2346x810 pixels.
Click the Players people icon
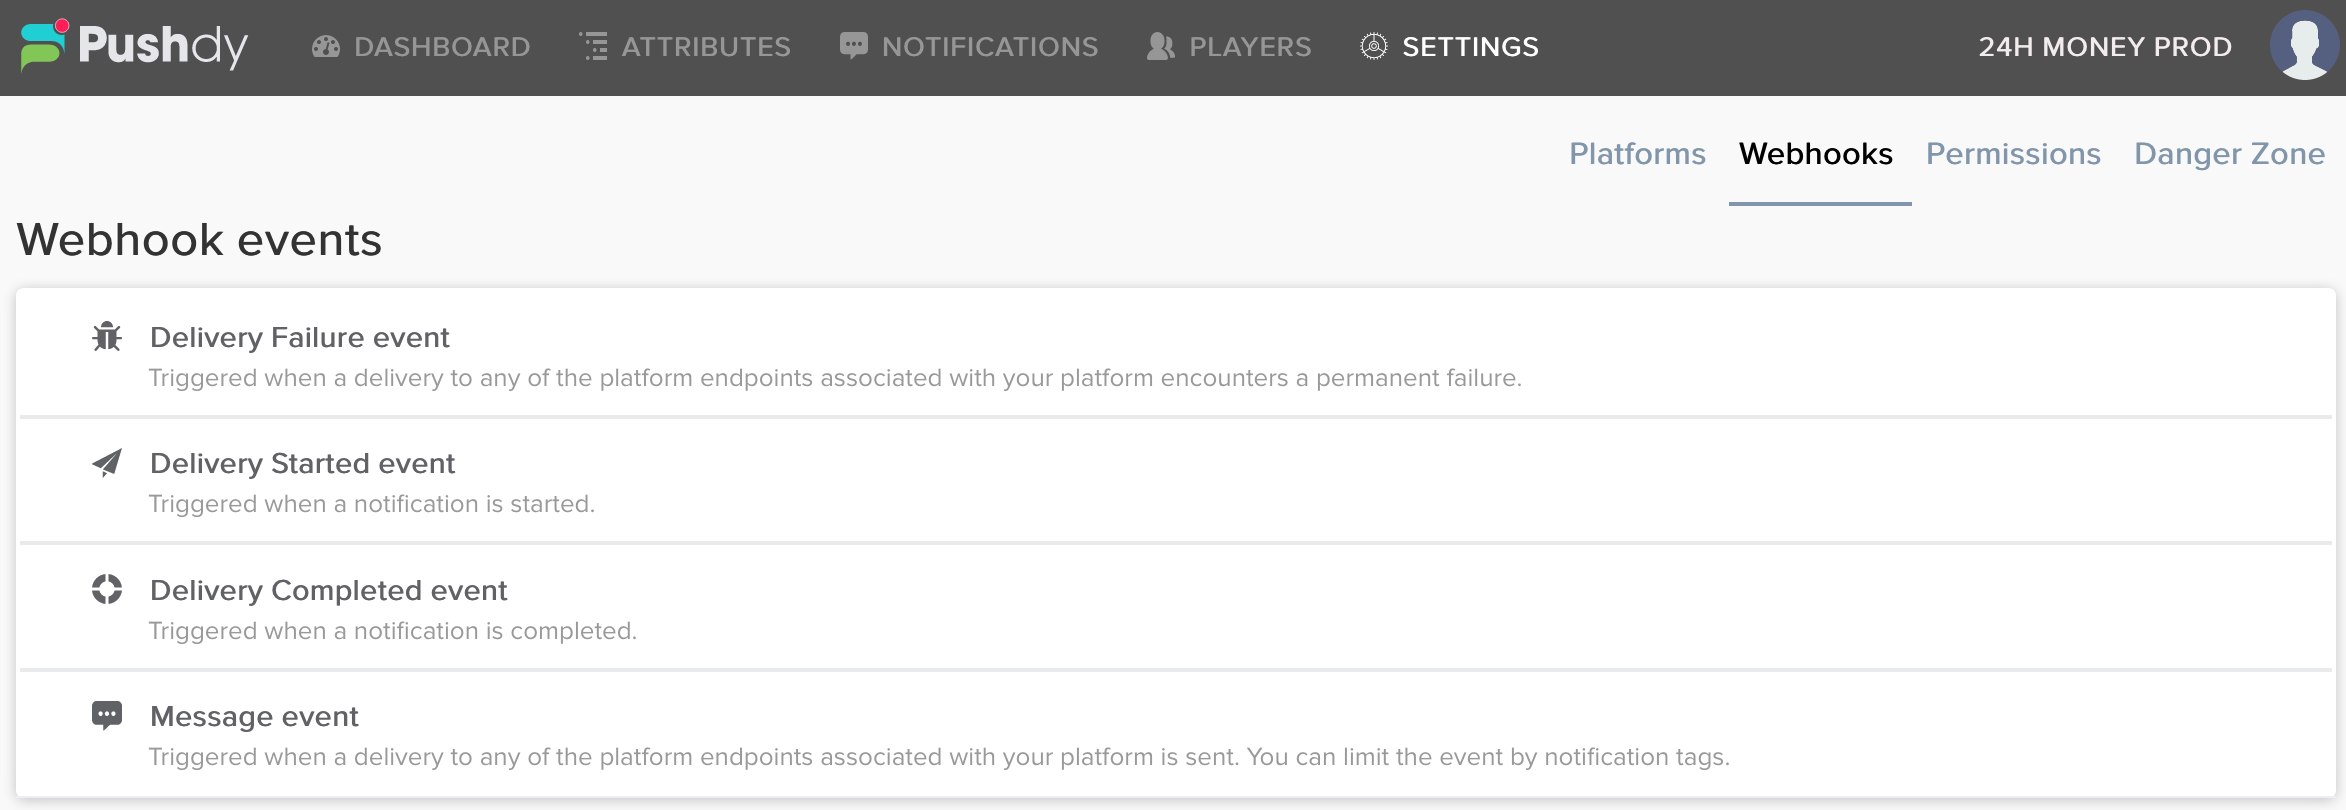tap(1160, 47)
